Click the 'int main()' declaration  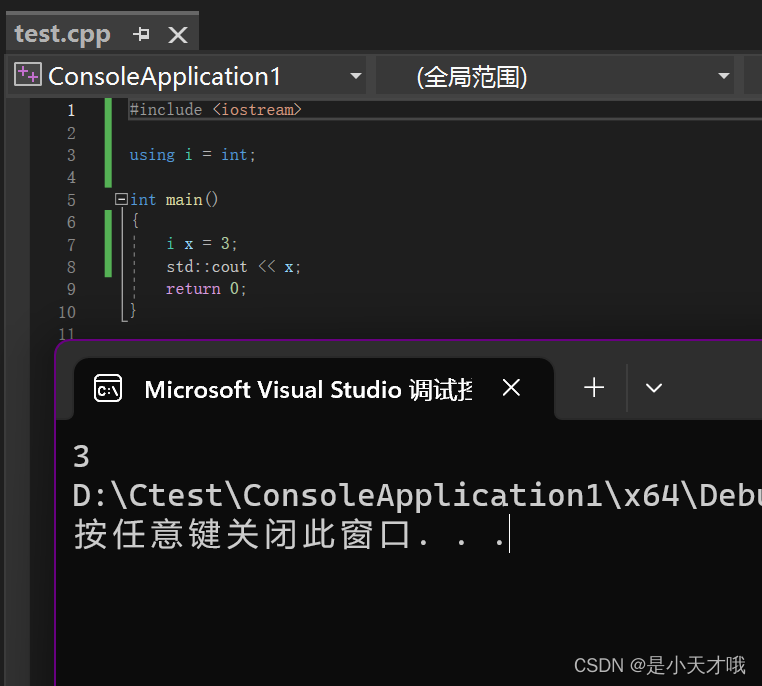pos(174,199)
